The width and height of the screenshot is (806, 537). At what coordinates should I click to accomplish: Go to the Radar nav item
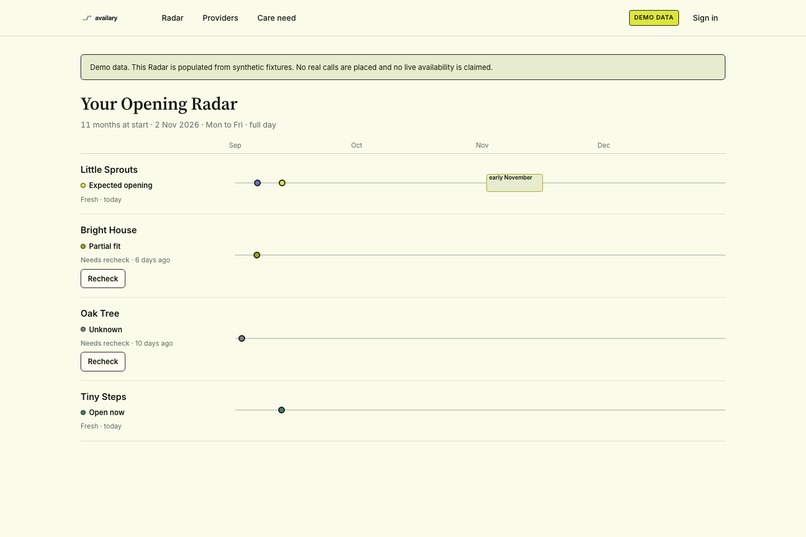(x=172, y=18)
